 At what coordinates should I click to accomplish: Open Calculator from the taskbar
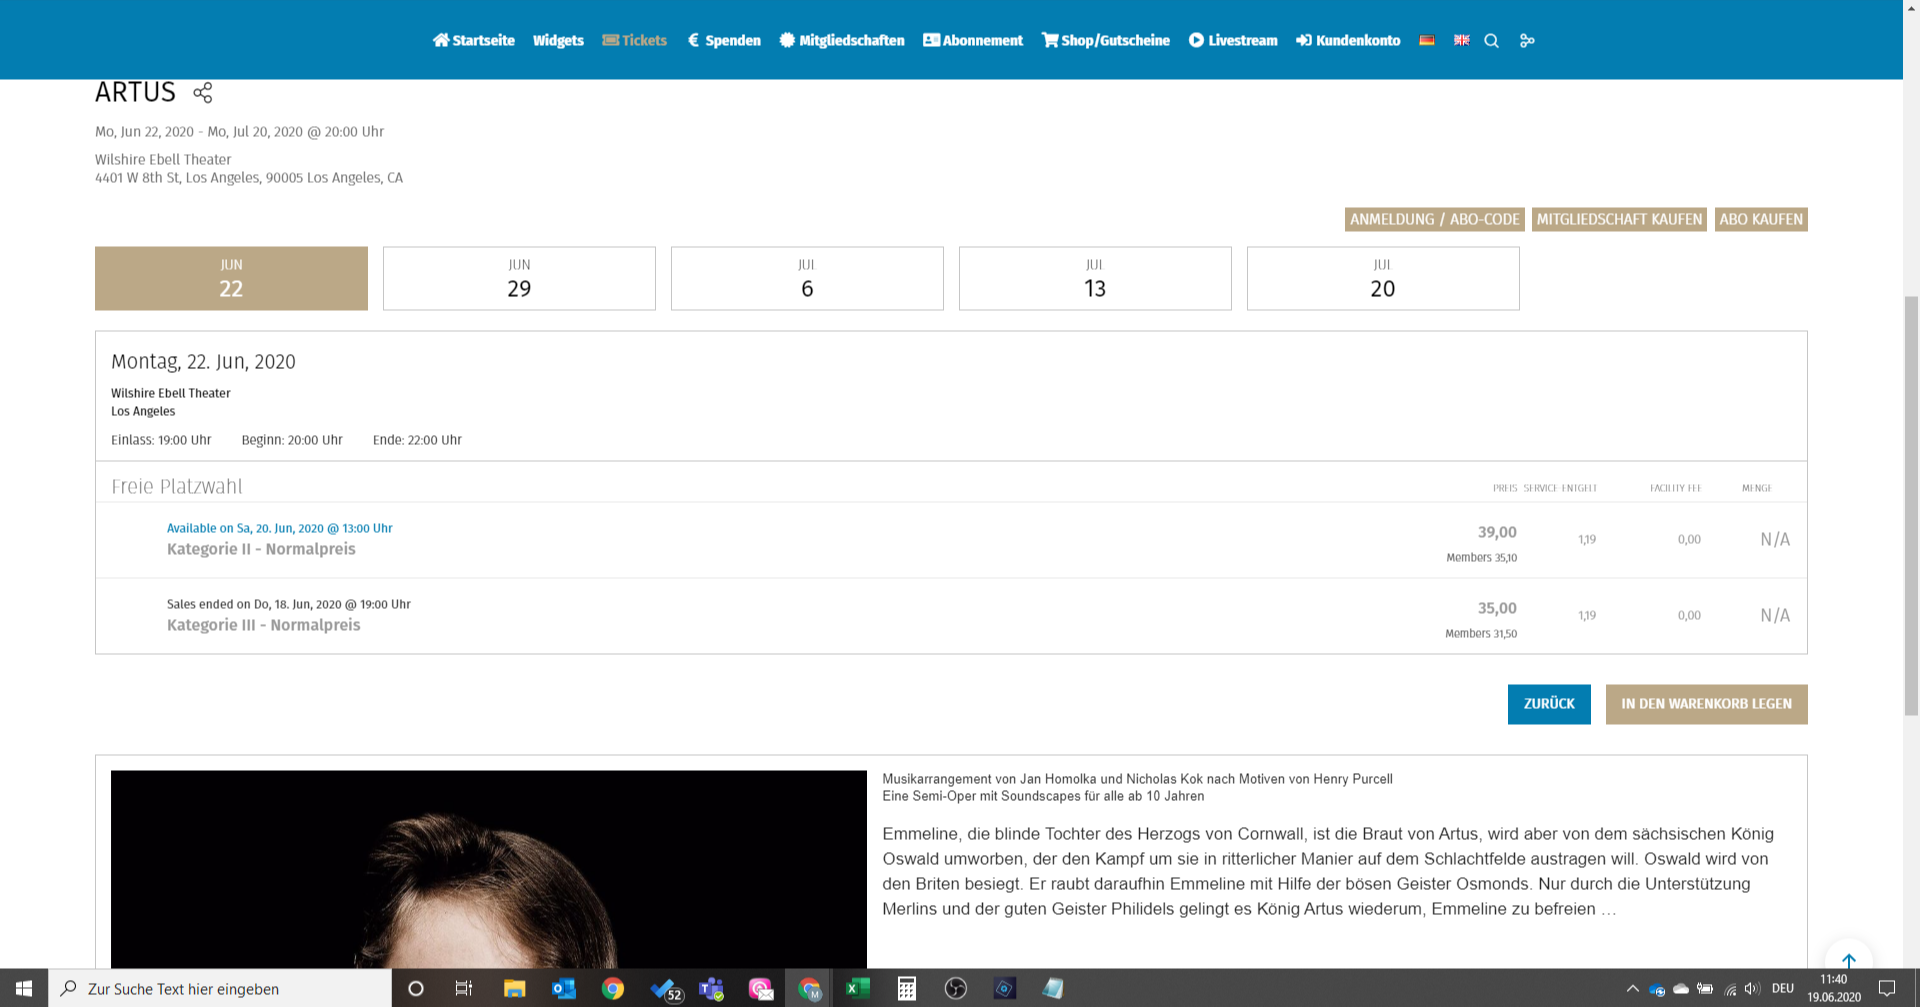click(906, 989)
